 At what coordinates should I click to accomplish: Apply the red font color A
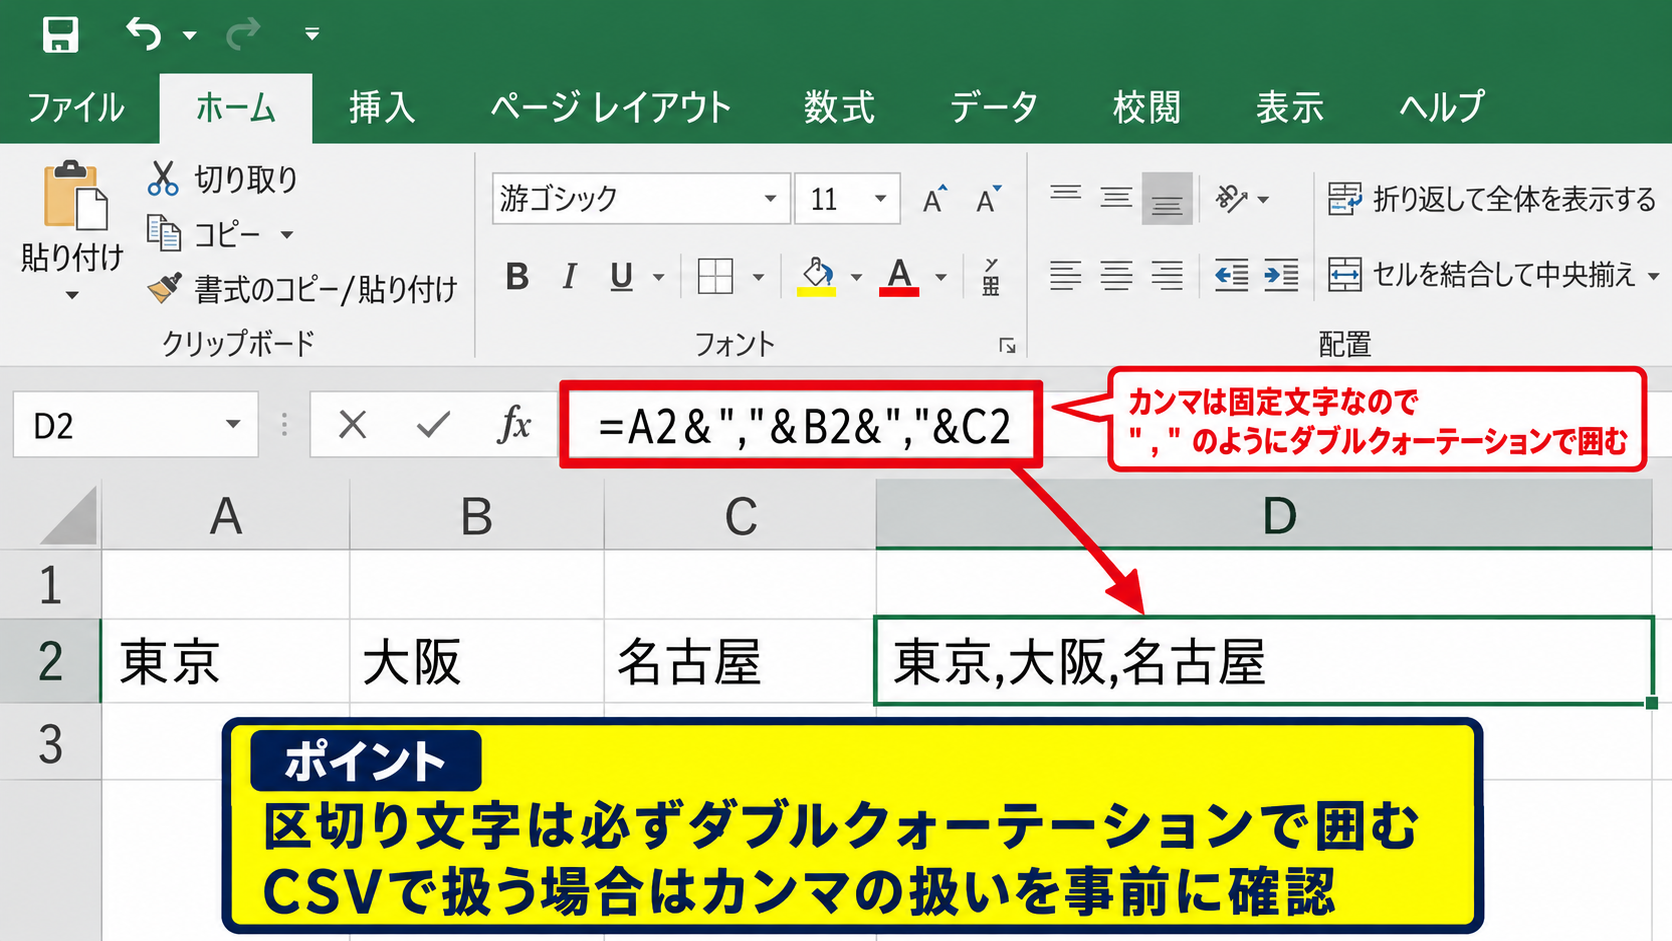tap(899, 276)
